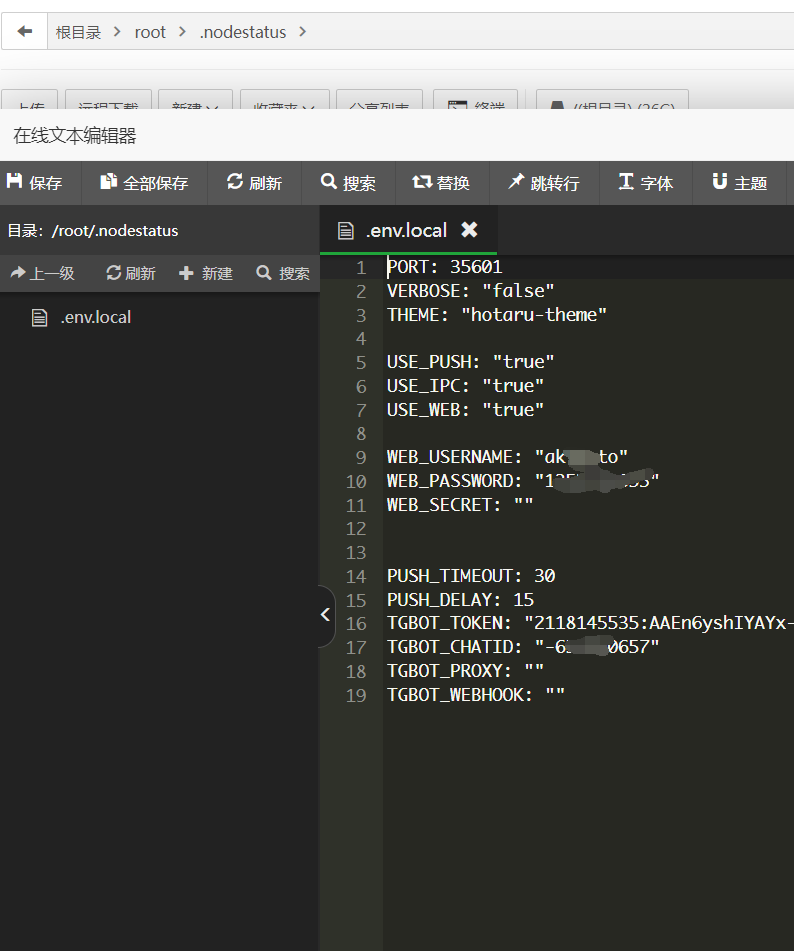
Task: Open the 根目录 breadcrumb
Action: pos(78,32)
